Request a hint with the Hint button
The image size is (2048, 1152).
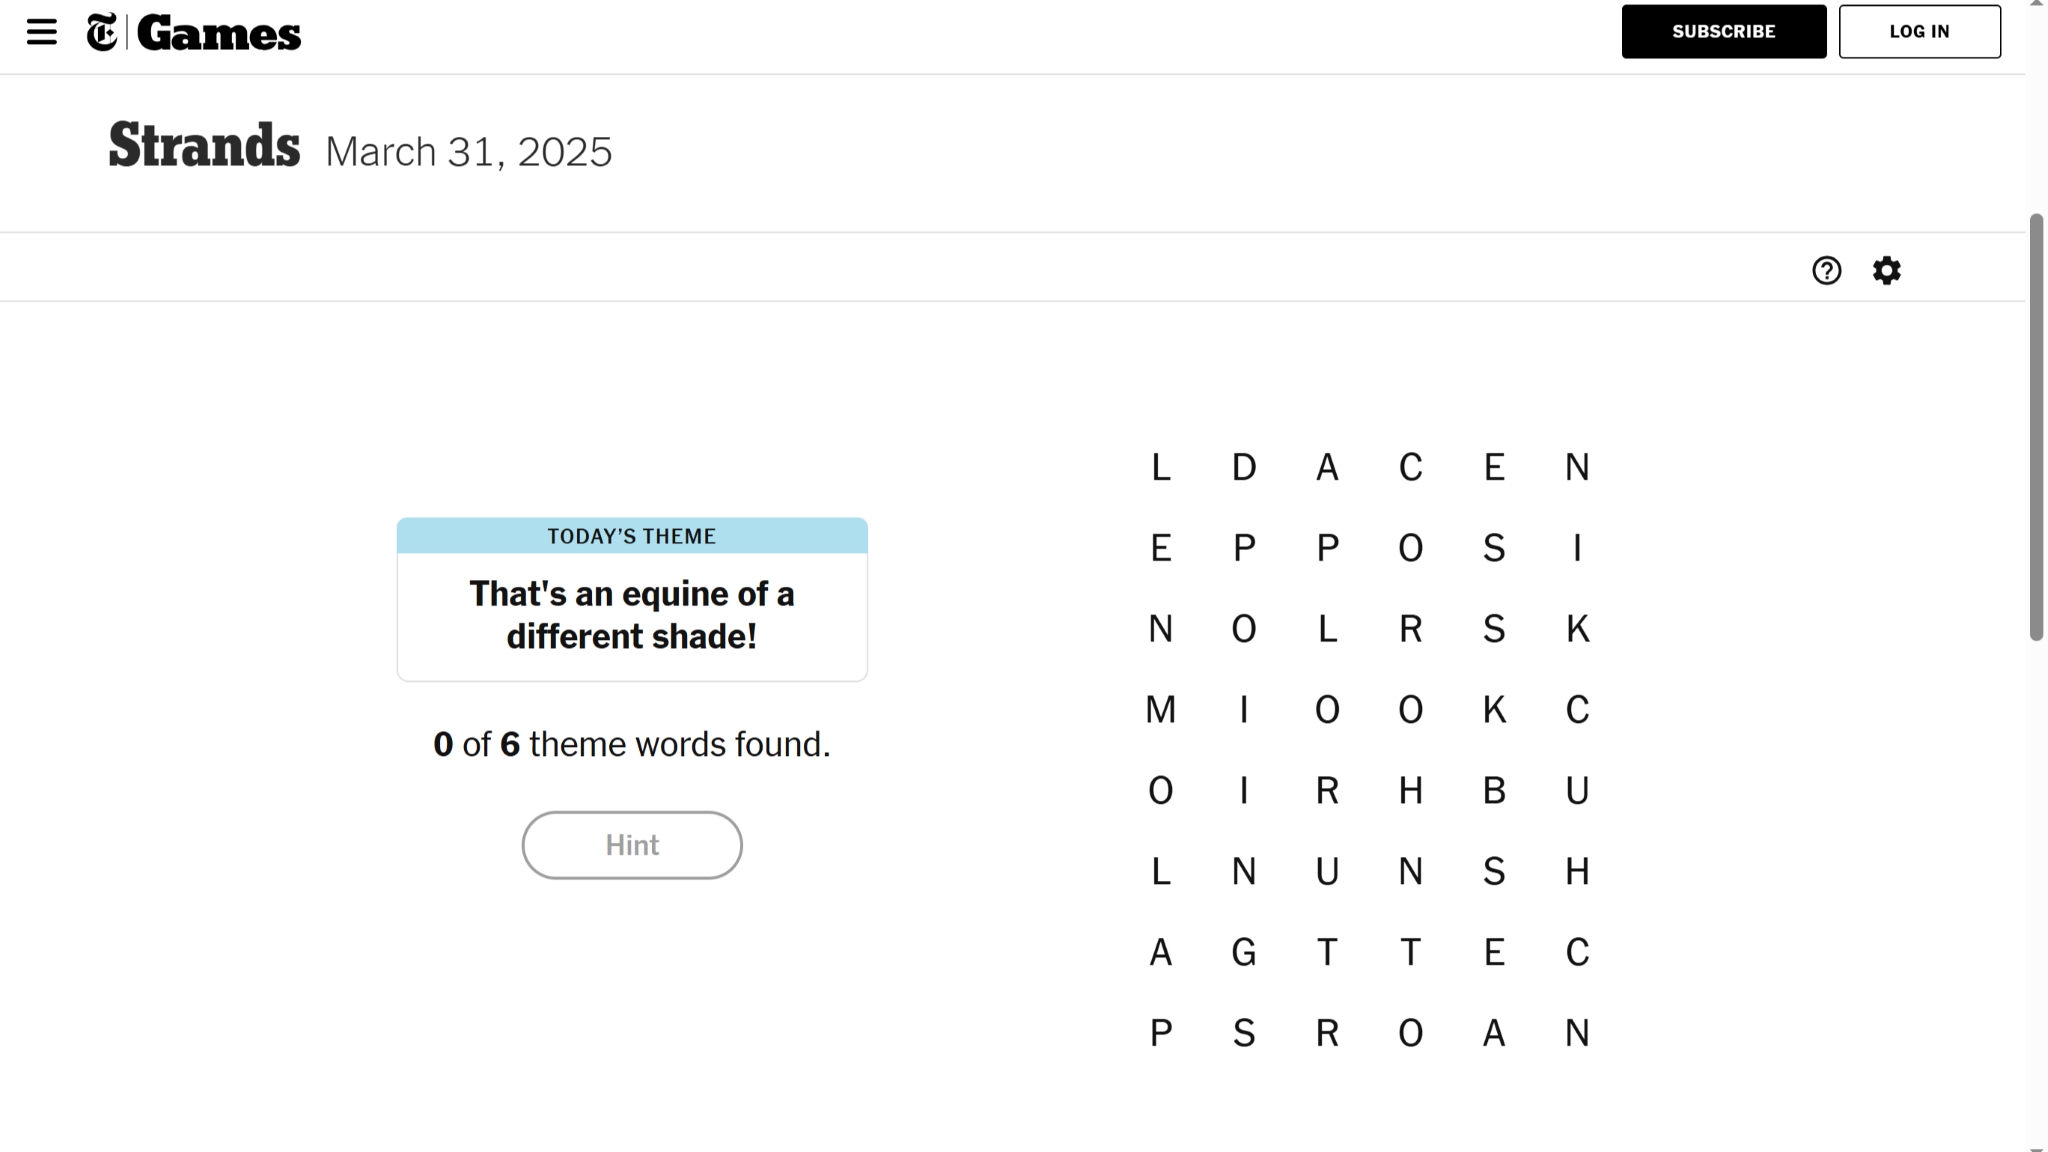point(631,844)
